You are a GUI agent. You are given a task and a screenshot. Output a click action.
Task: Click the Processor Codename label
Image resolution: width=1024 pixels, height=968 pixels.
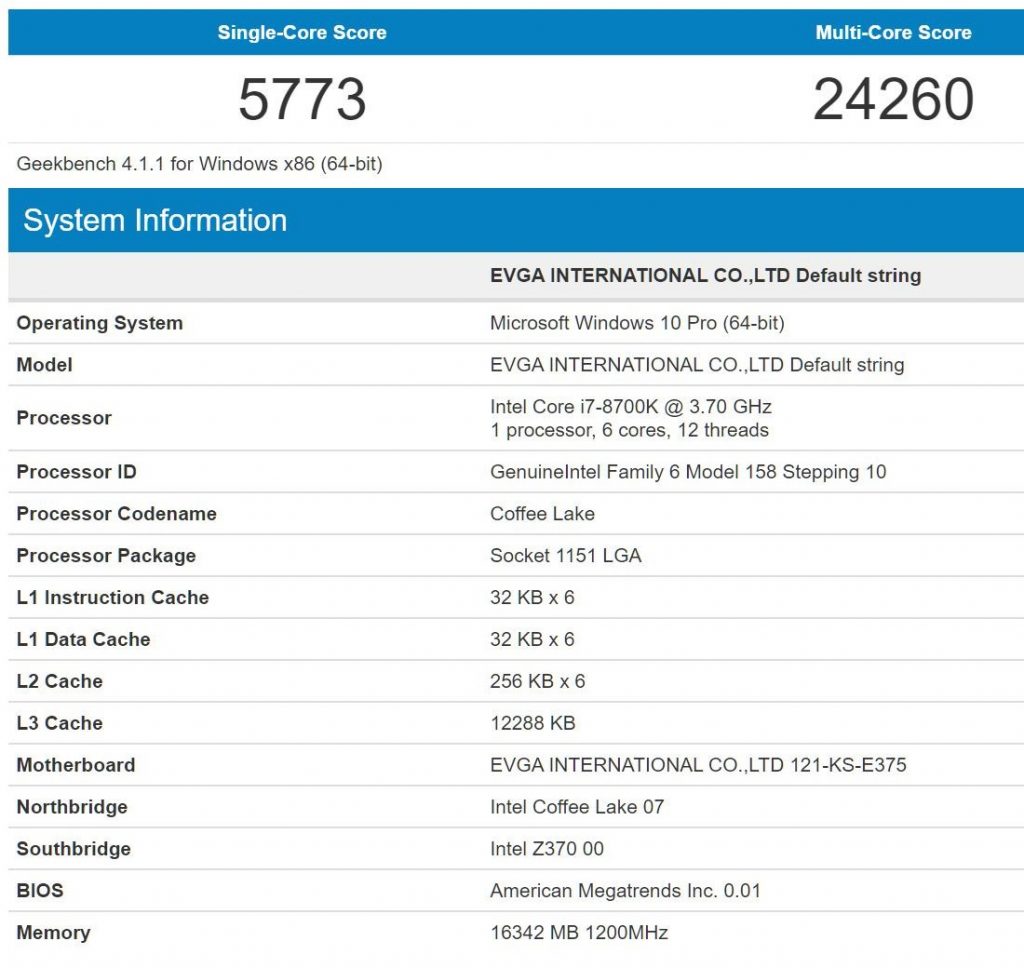tap(116, 513)
